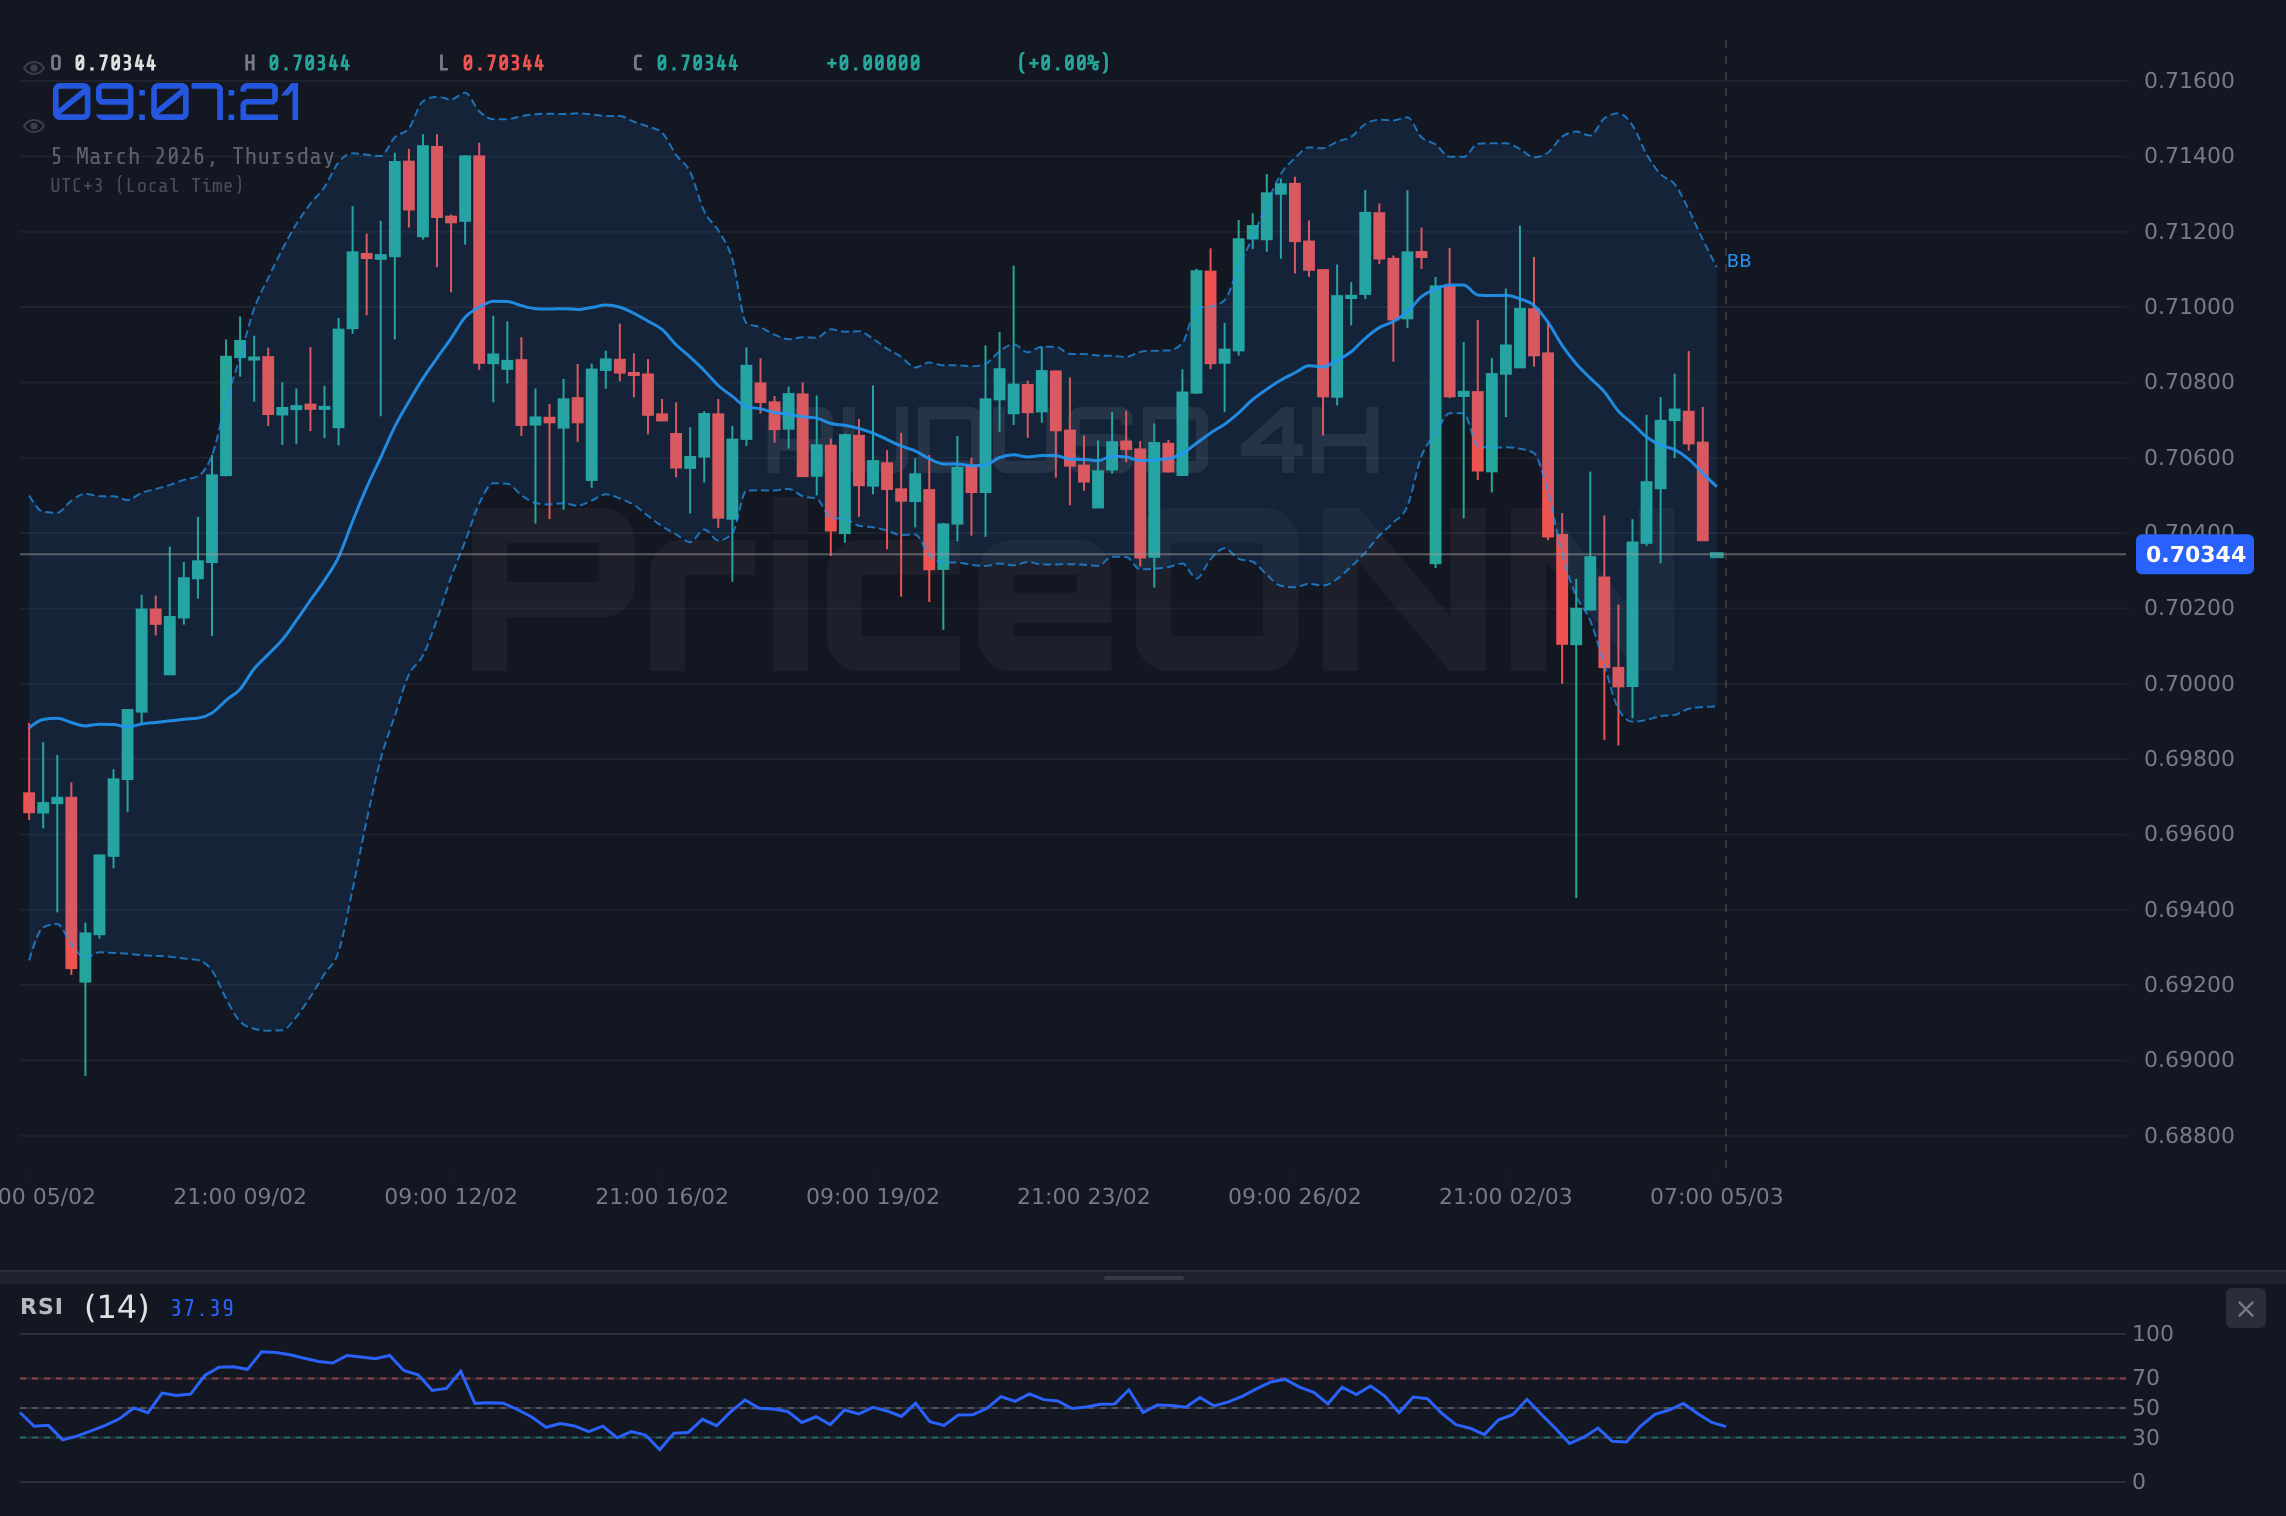Viewport: 2286px width, 1516px height.
Task: Click the 5 March 2026 date label
Action: tap(193, 156)
